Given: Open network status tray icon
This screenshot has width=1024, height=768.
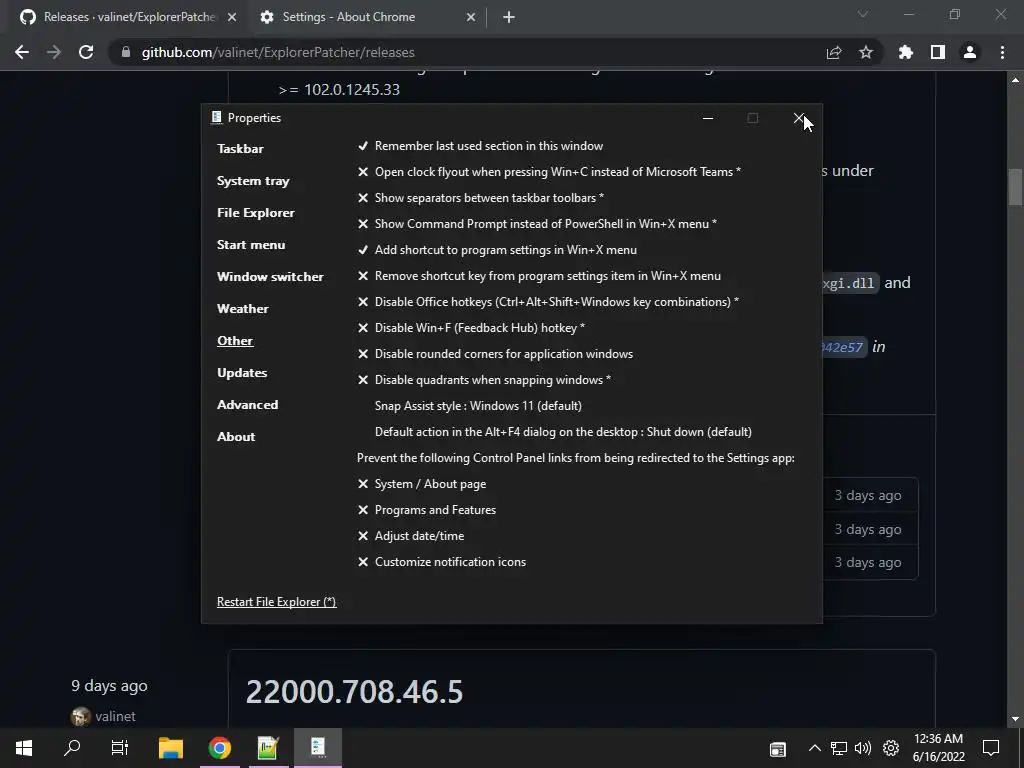Looking at the screenshot, I should coord(839,748).
